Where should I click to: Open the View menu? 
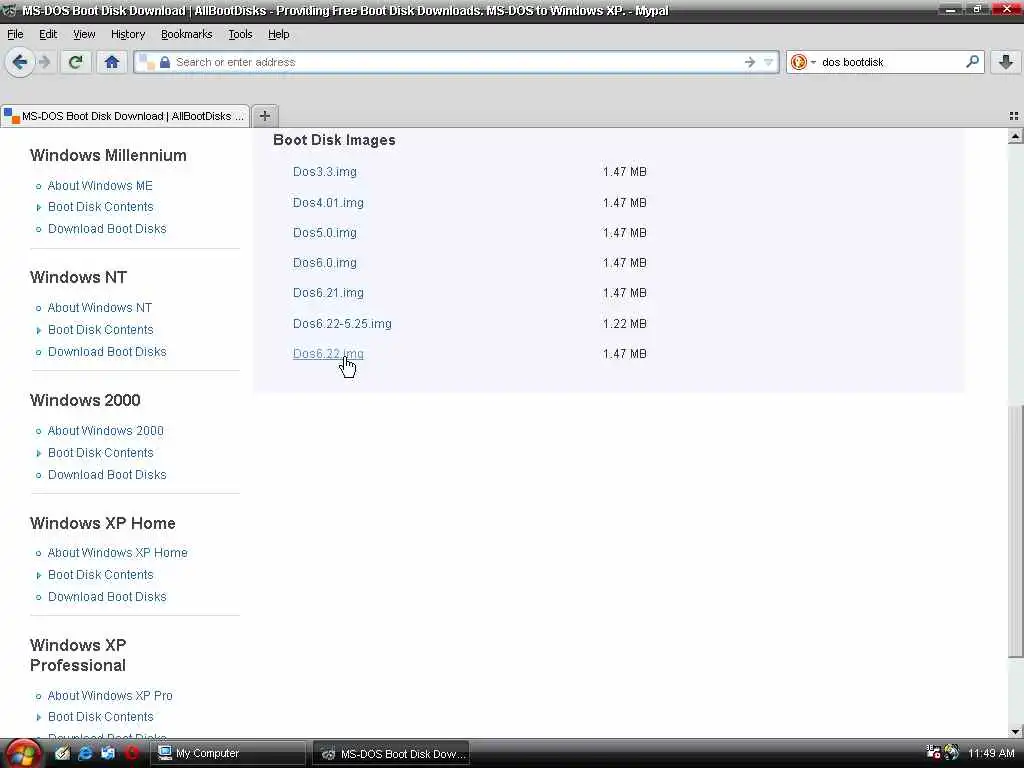(84, 34)
